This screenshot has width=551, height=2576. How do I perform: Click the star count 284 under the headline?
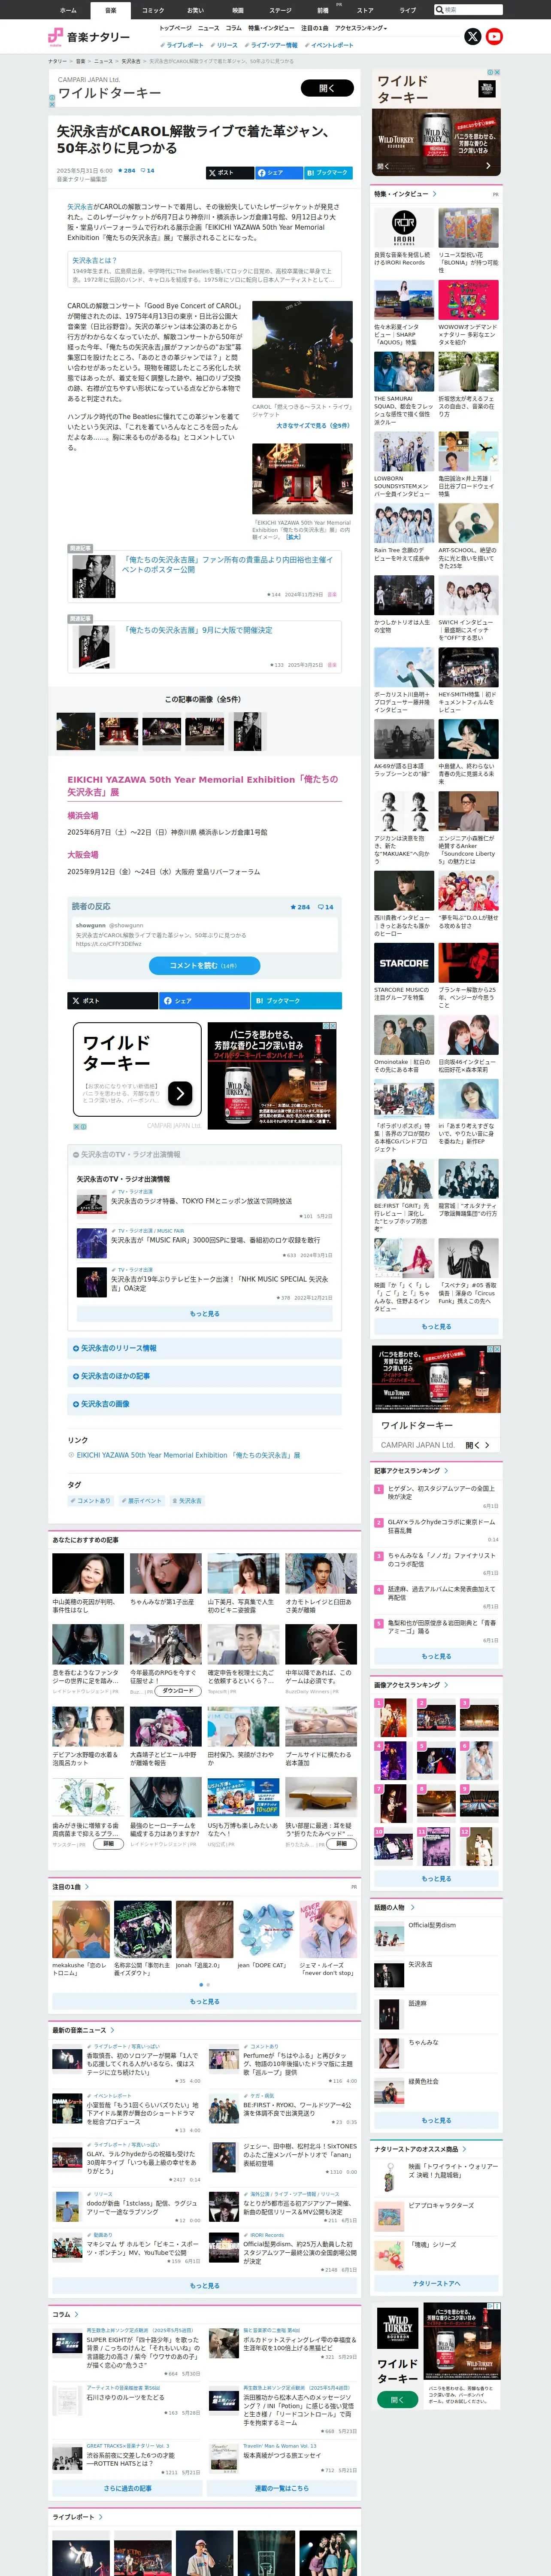127,171
